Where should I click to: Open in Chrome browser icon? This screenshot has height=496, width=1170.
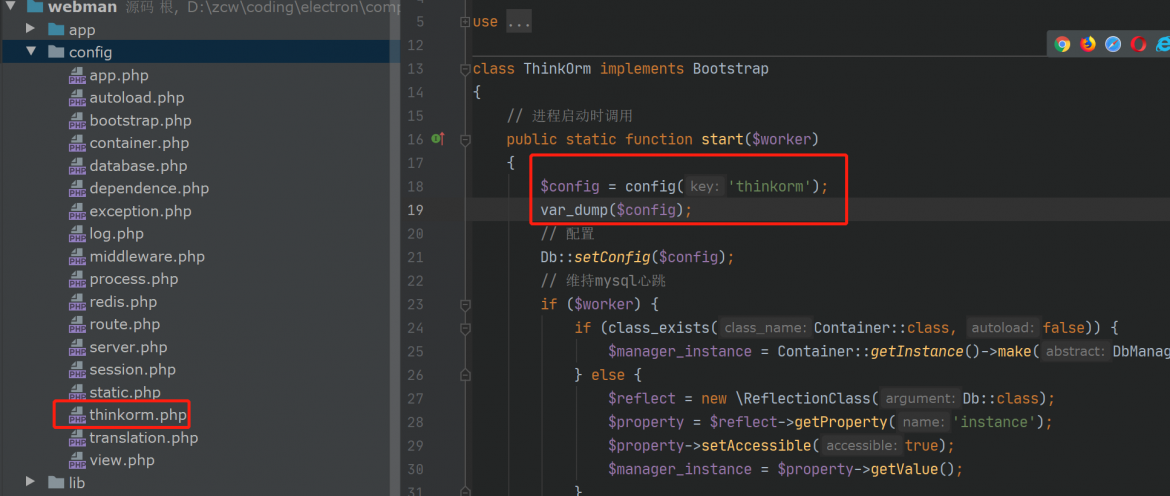[1063, 44]
